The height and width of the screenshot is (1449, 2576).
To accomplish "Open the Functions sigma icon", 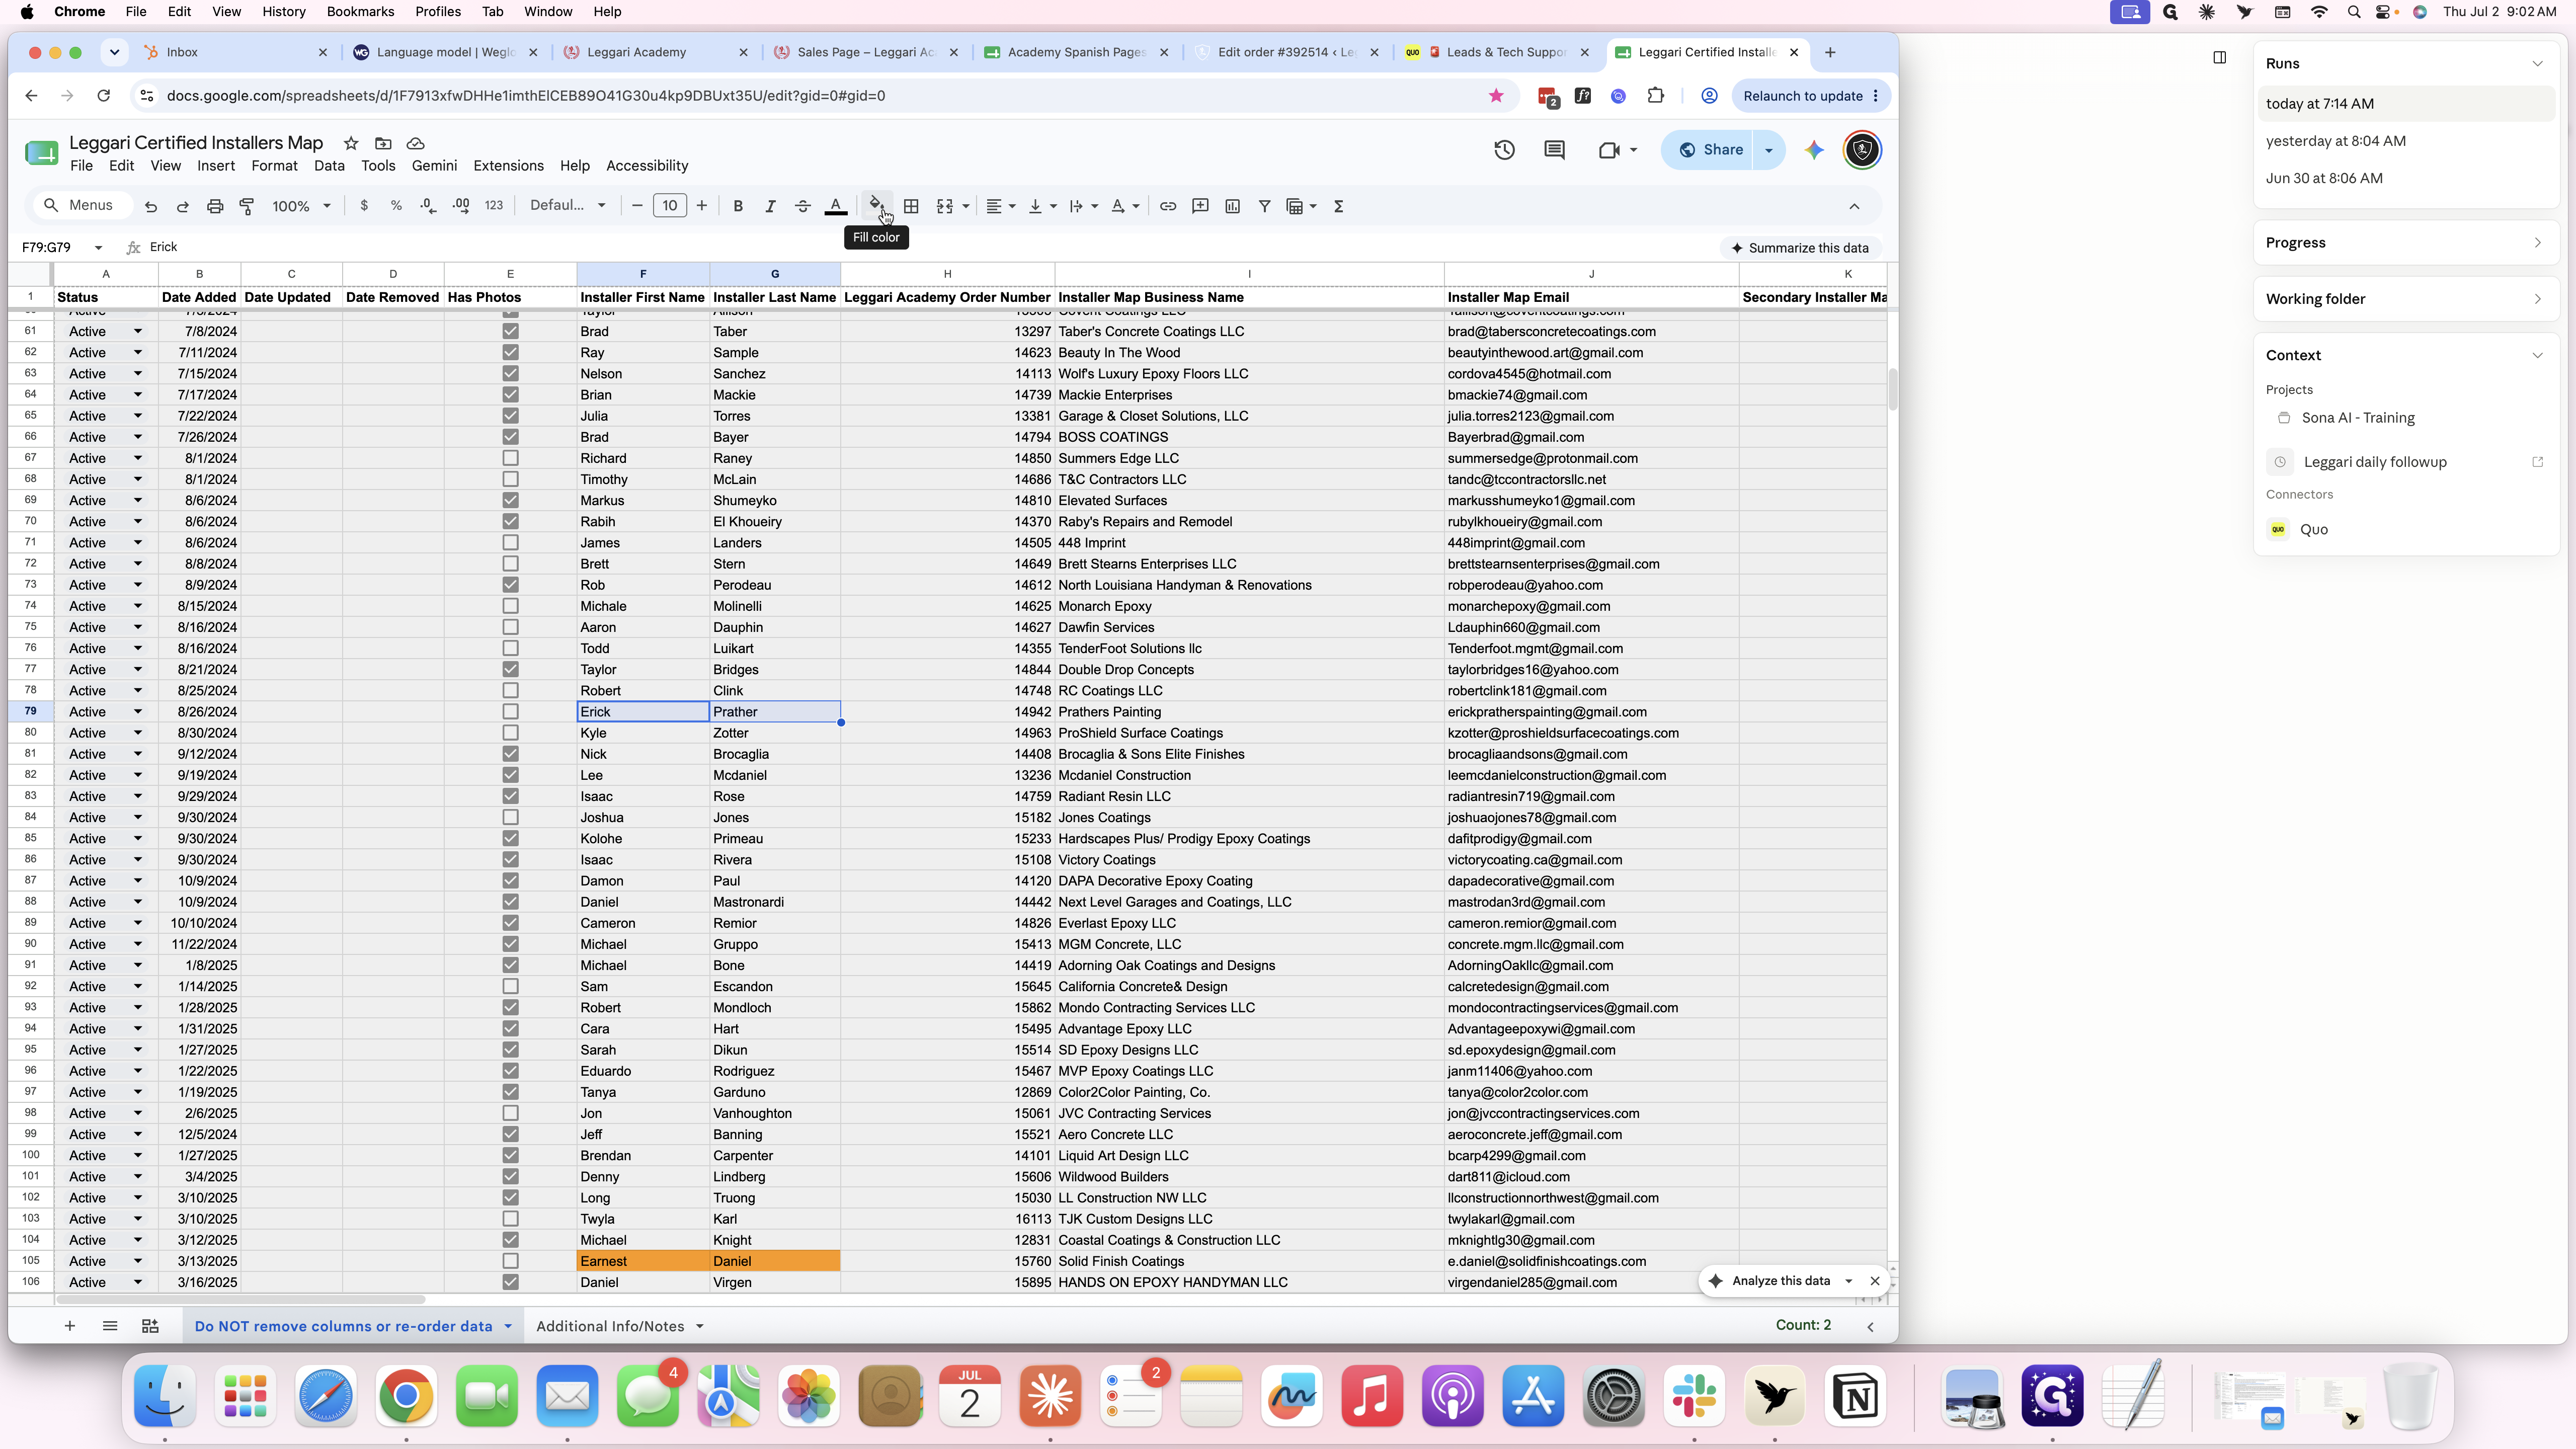I will (1338, 206).
